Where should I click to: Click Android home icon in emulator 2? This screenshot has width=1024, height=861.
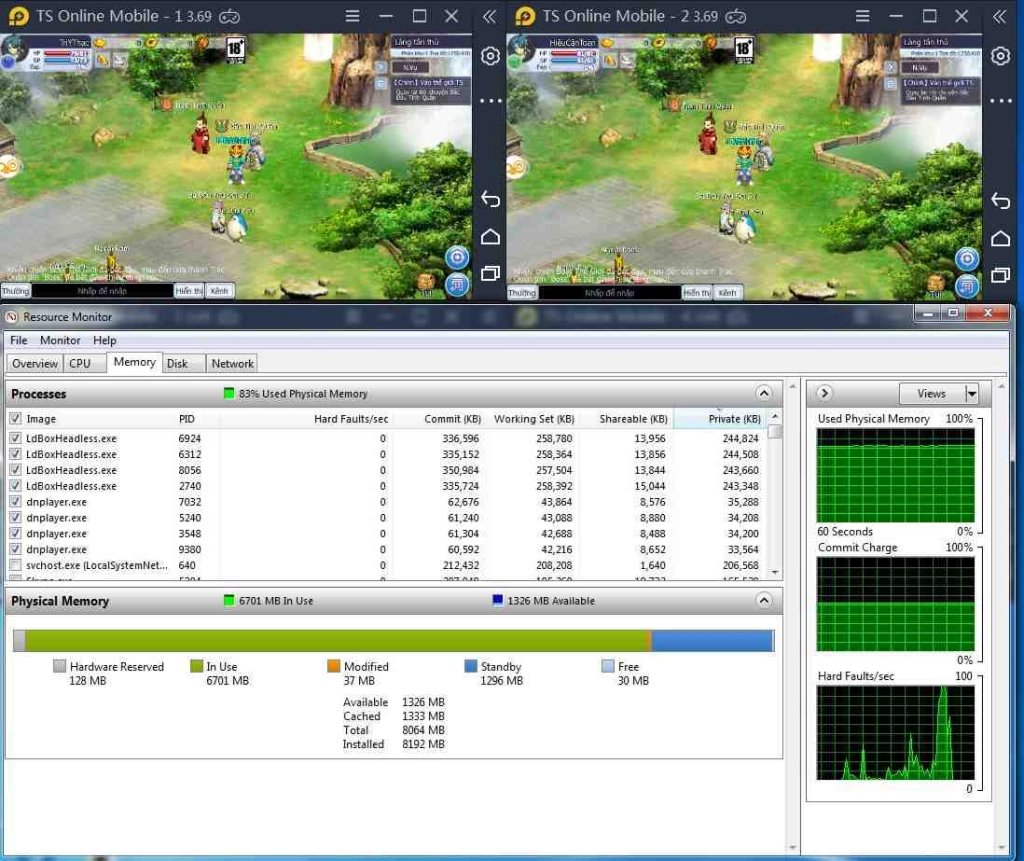1000,238
